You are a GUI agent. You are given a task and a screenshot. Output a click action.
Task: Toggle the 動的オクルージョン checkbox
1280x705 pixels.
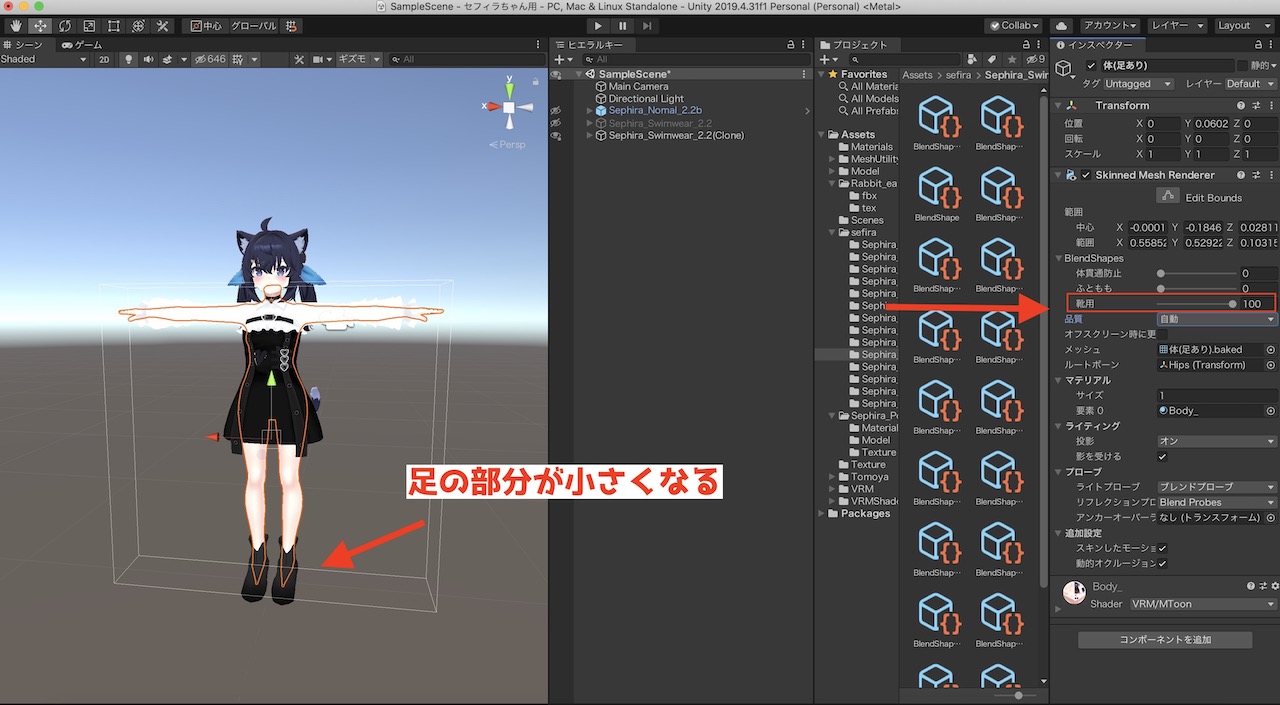pos(1162,562)
